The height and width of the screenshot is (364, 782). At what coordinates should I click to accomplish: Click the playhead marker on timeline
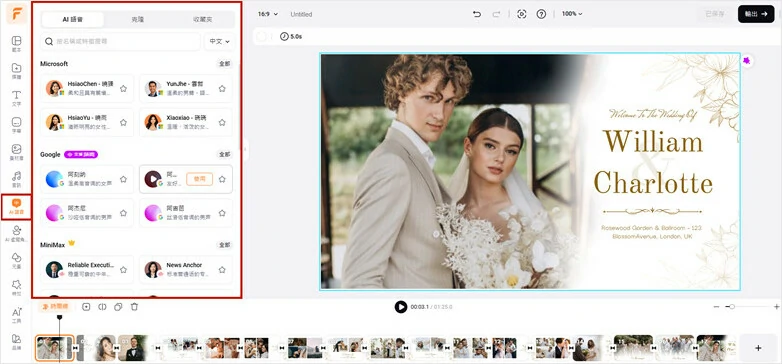click(59, 317)
